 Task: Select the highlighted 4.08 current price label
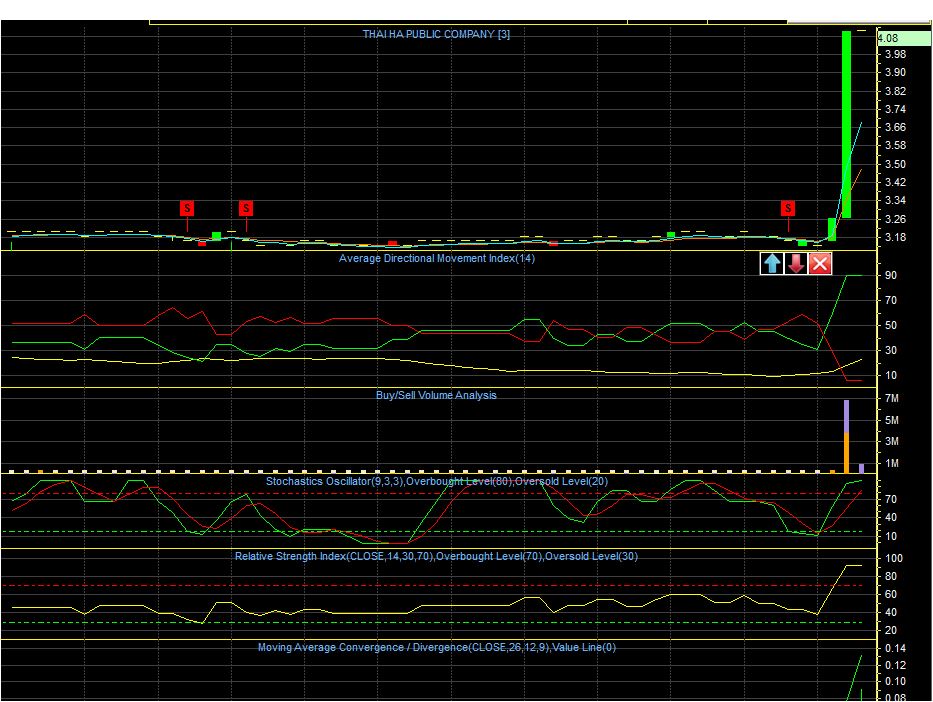pos(903,38)
